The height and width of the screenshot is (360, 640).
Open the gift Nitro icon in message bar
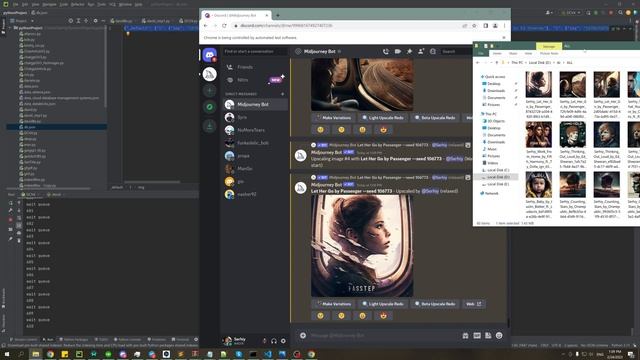point(465,336)
